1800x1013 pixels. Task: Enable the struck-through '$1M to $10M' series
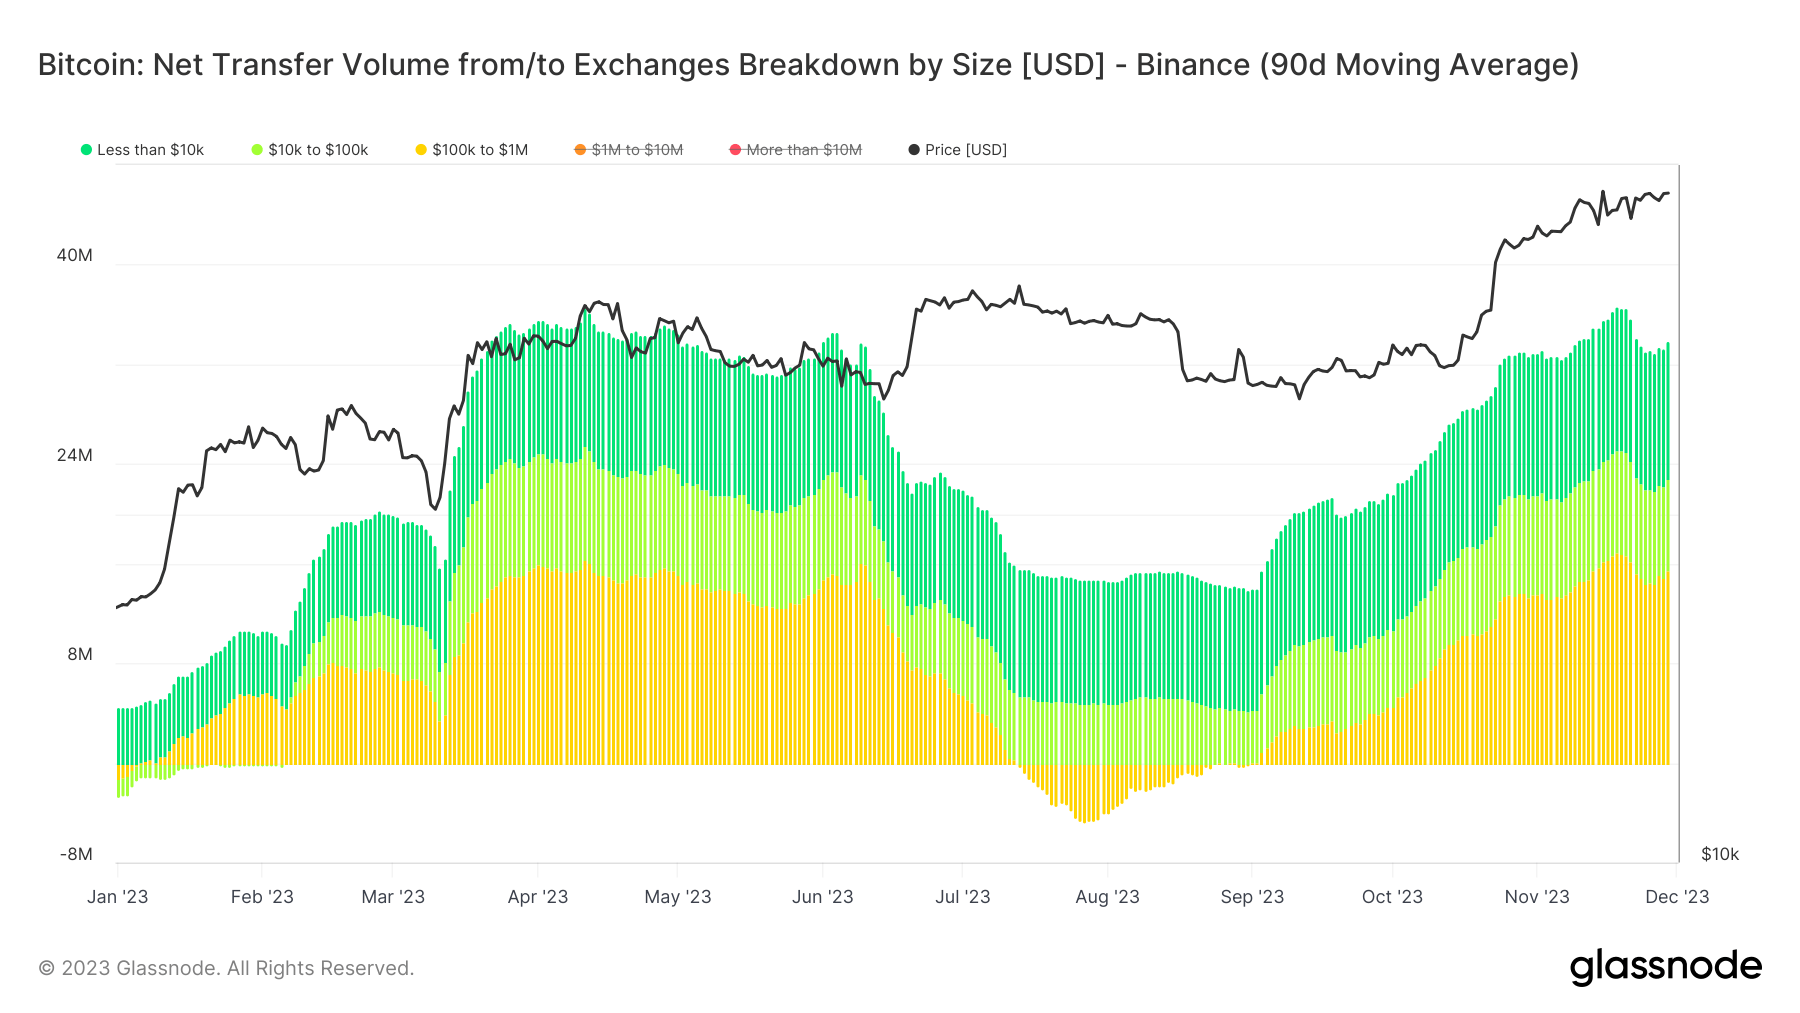[628, 150]
